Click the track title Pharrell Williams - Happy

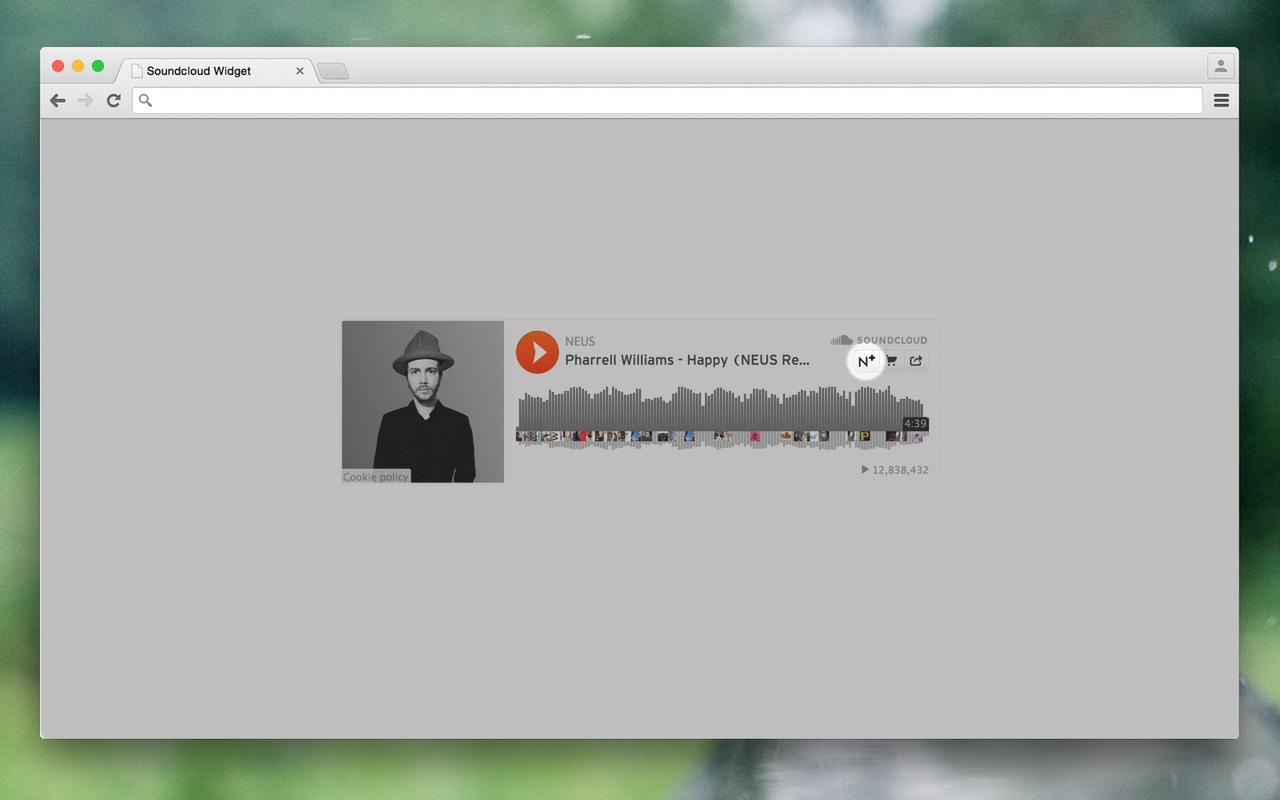click(687, 360)
